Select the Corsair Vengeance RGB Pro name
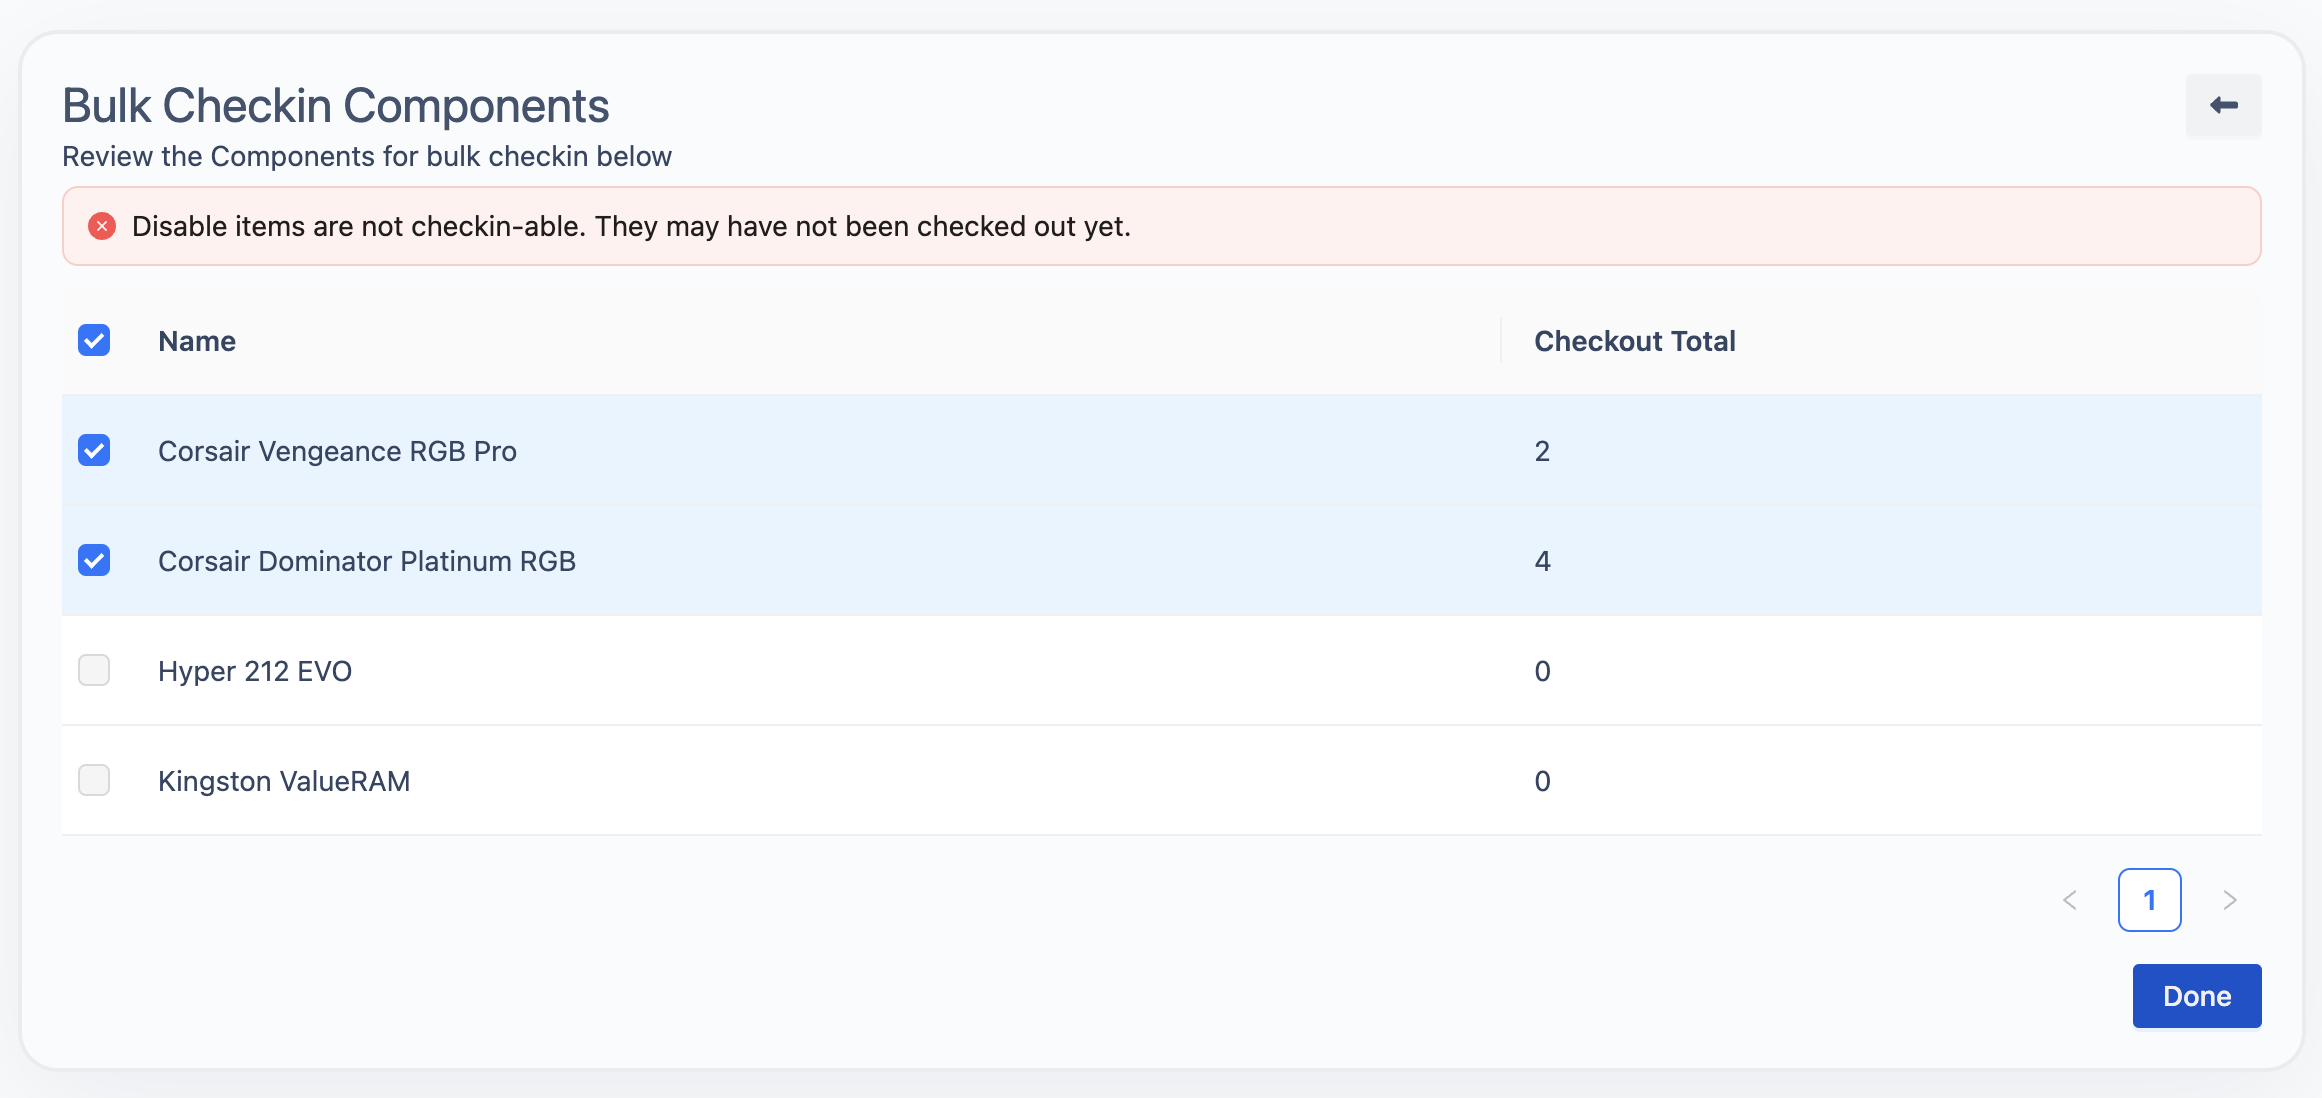The height and width of the screenshot is (1098, 2322). (x=337, y=451)
